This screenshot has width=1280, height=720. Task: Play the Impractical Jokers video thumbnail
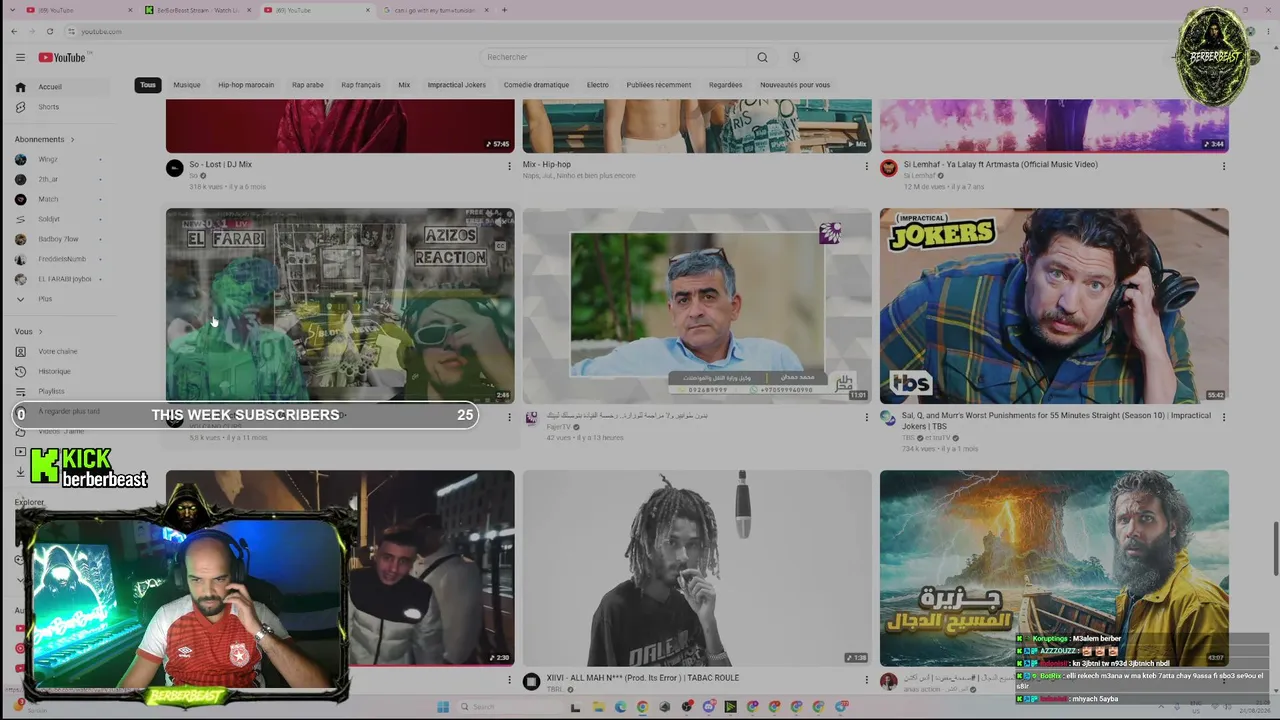point(1054,306)
